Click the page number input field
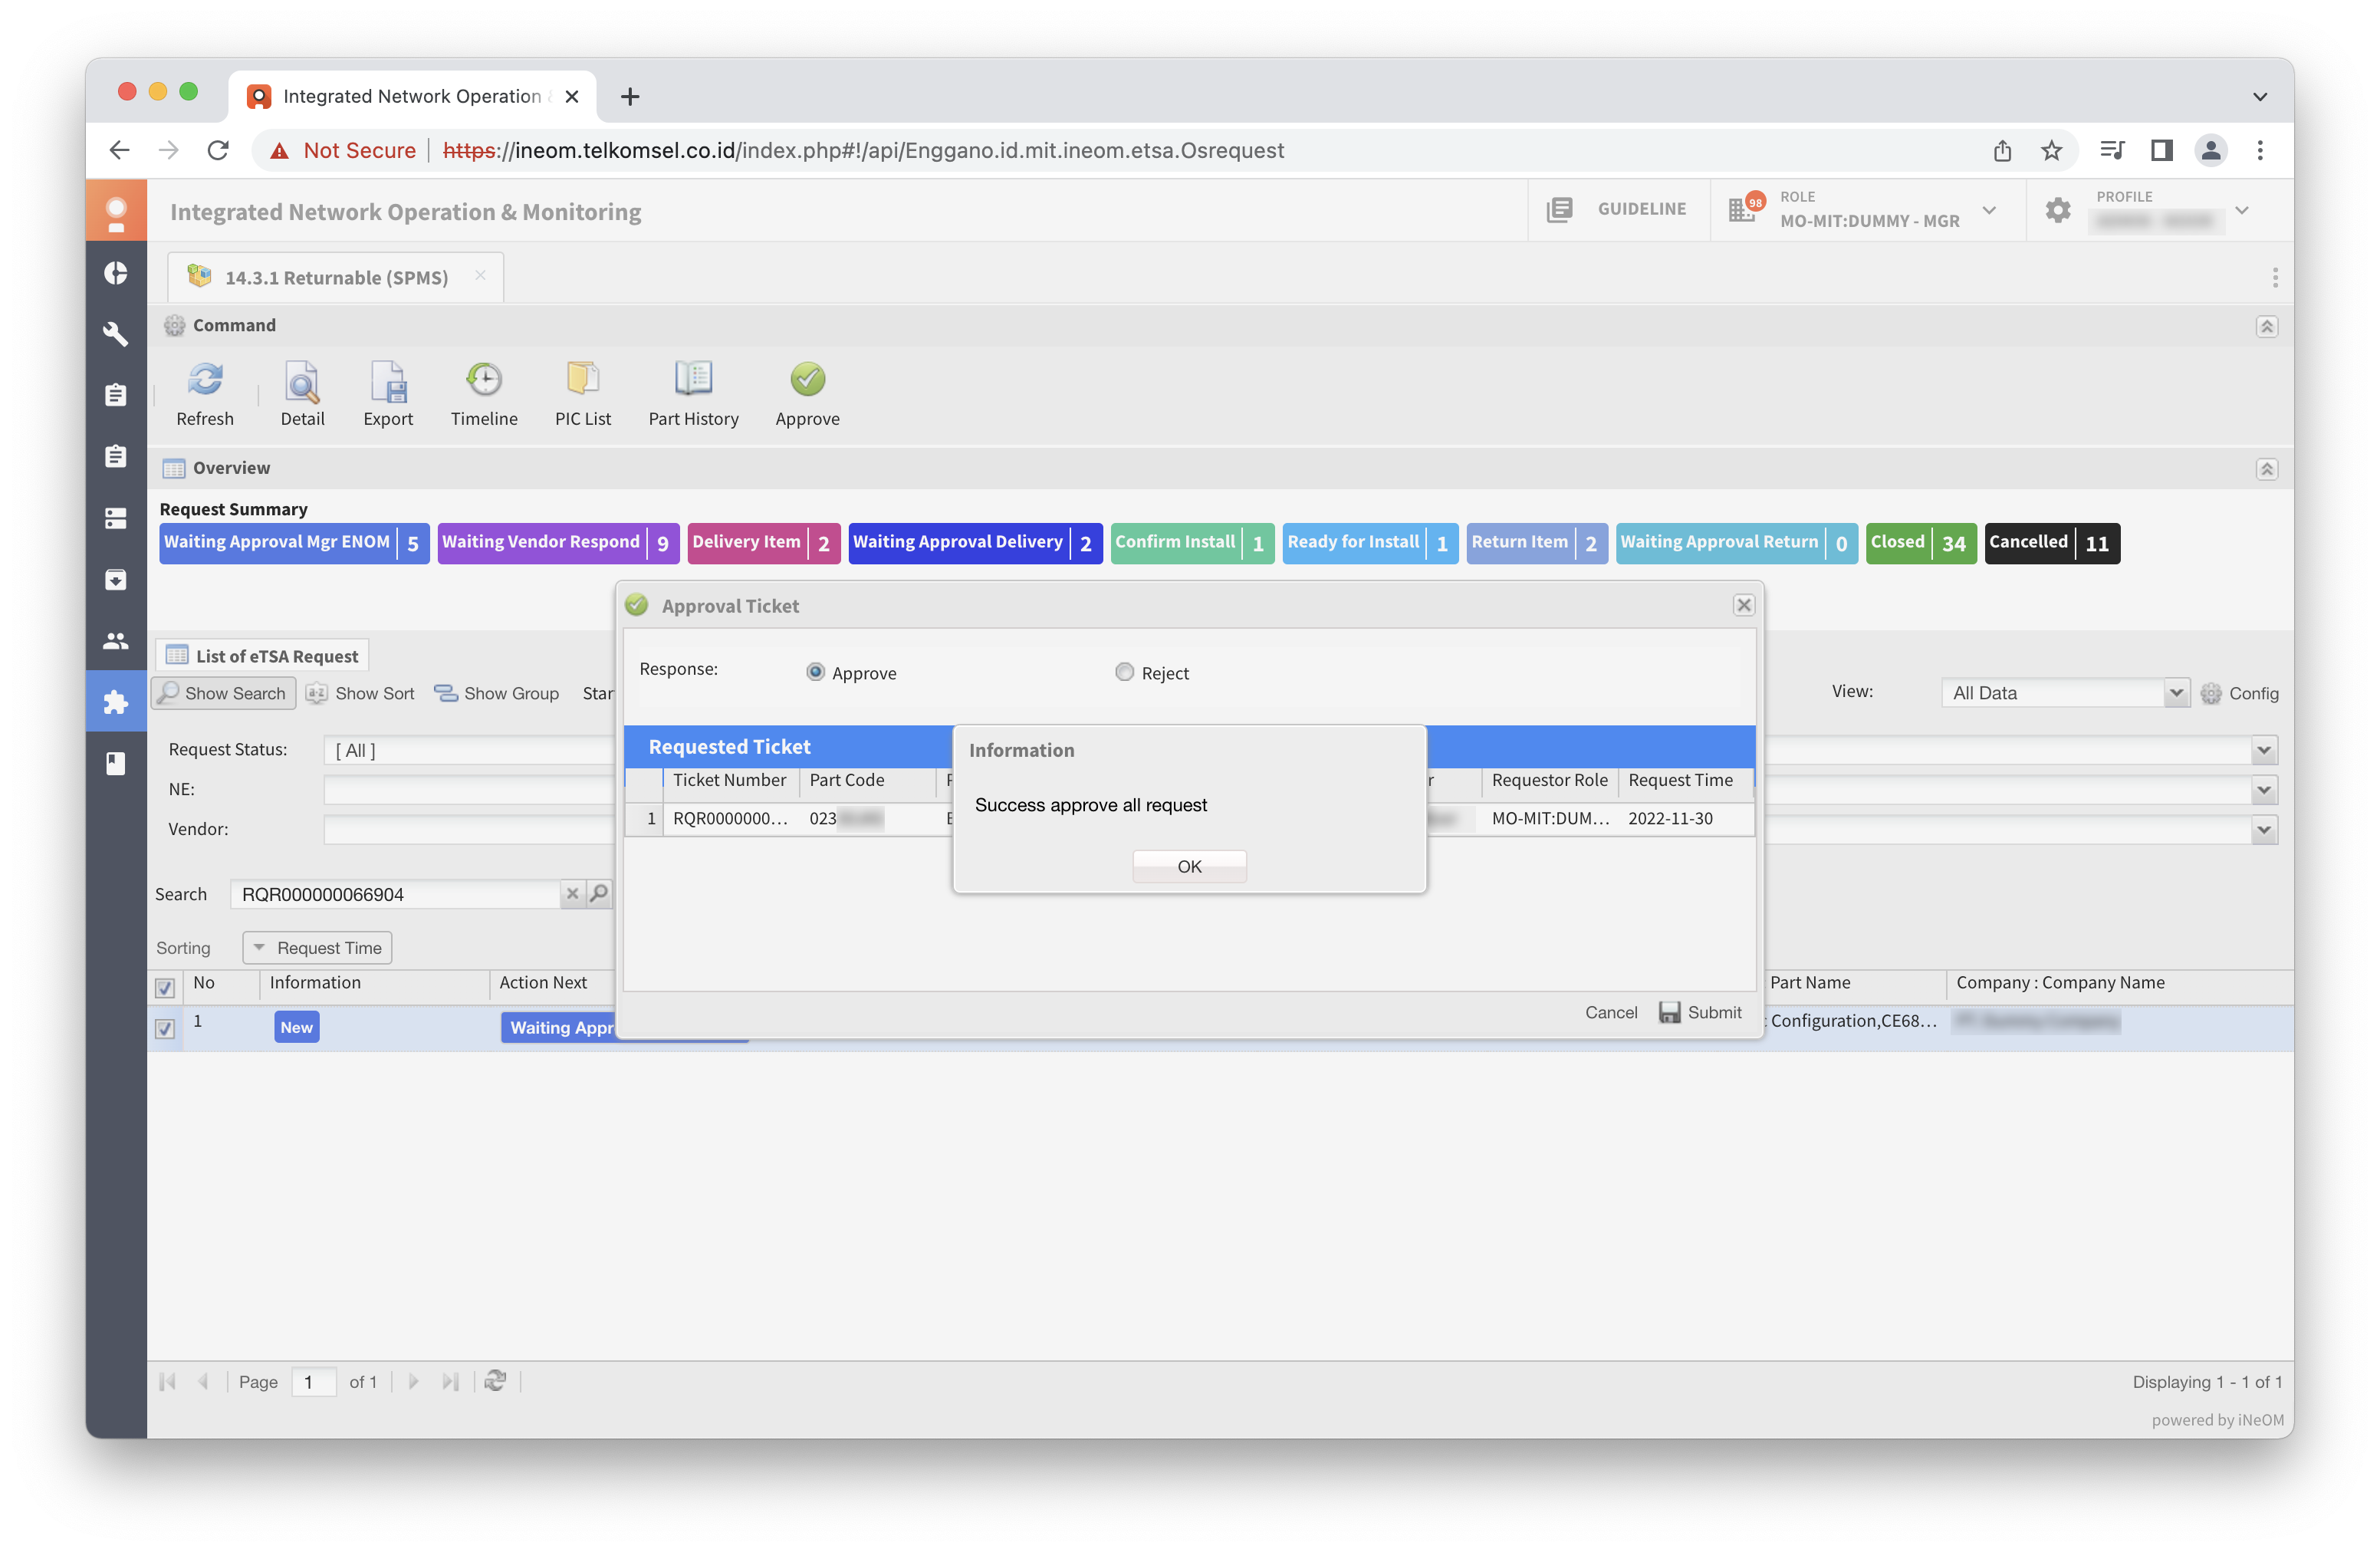Screen dimensions: 2380x1552 tap(313, 1381)
